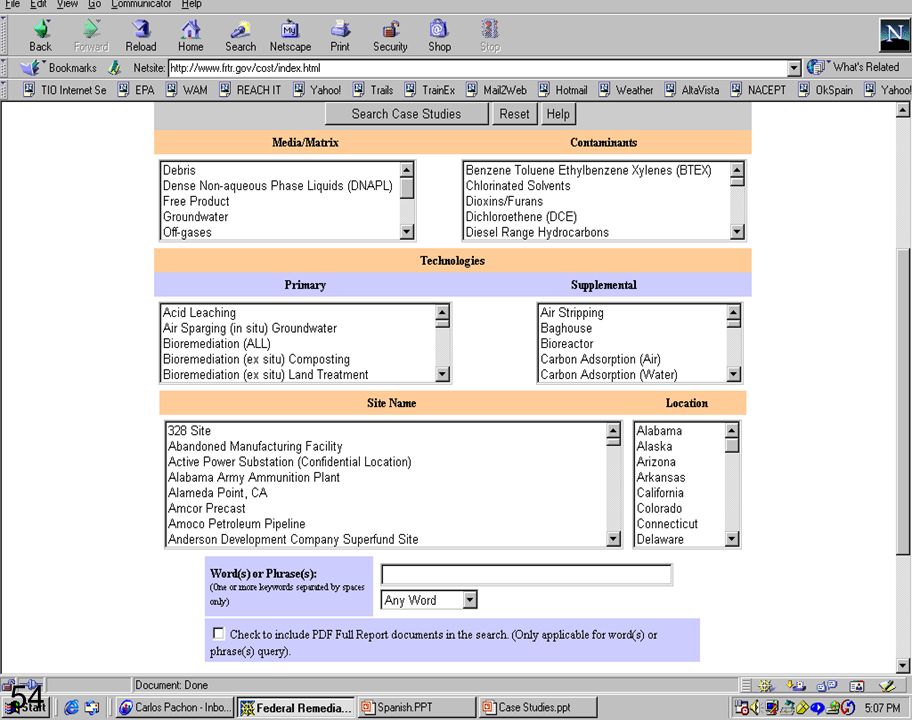Click the Netscape N logo icon

tap(894, 35)
